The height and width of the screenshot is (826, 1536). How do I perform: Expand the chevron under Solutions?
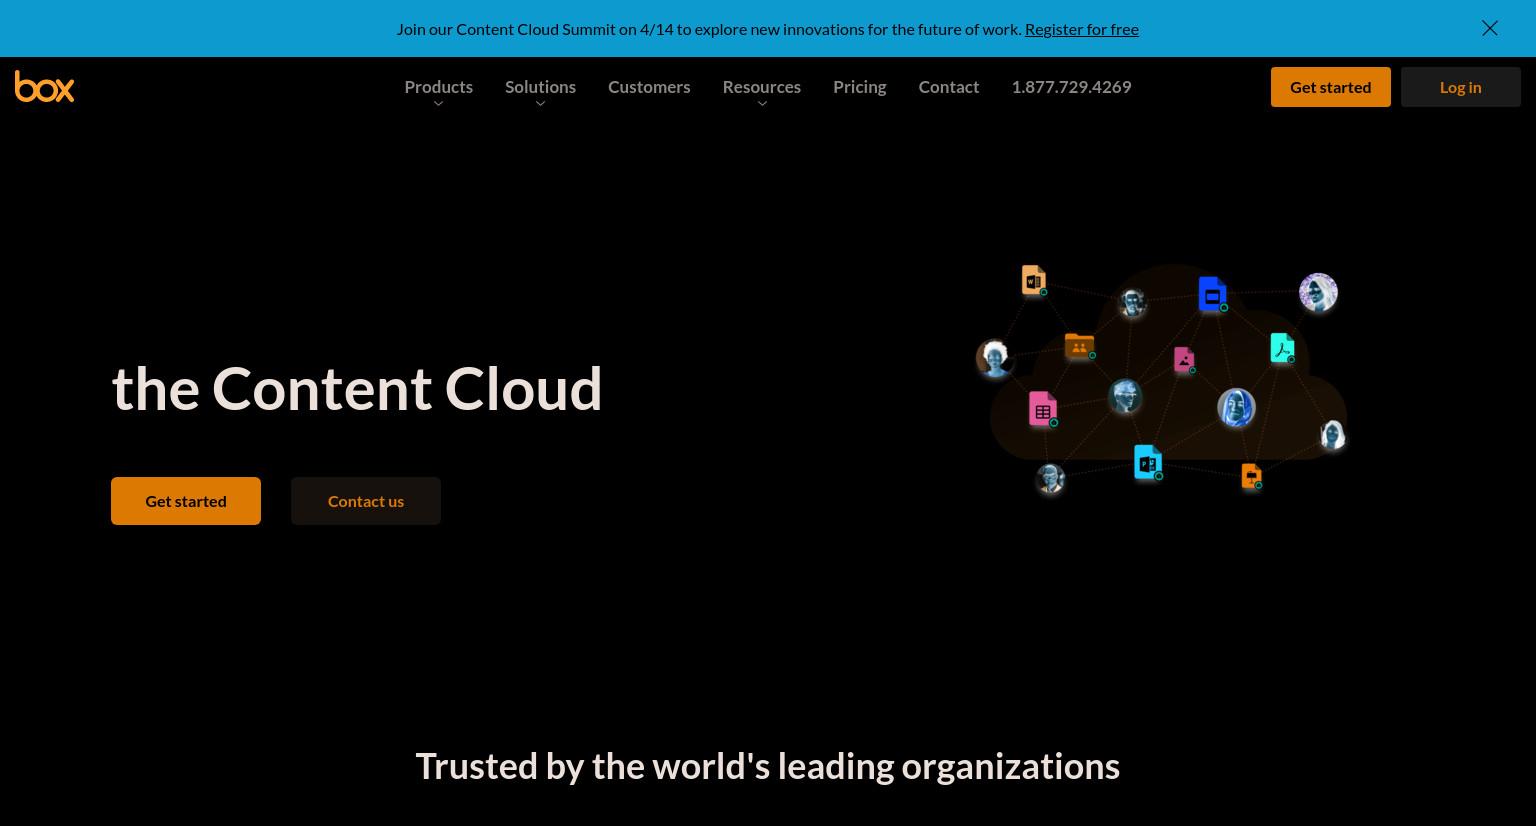click(x=540, y=104)
